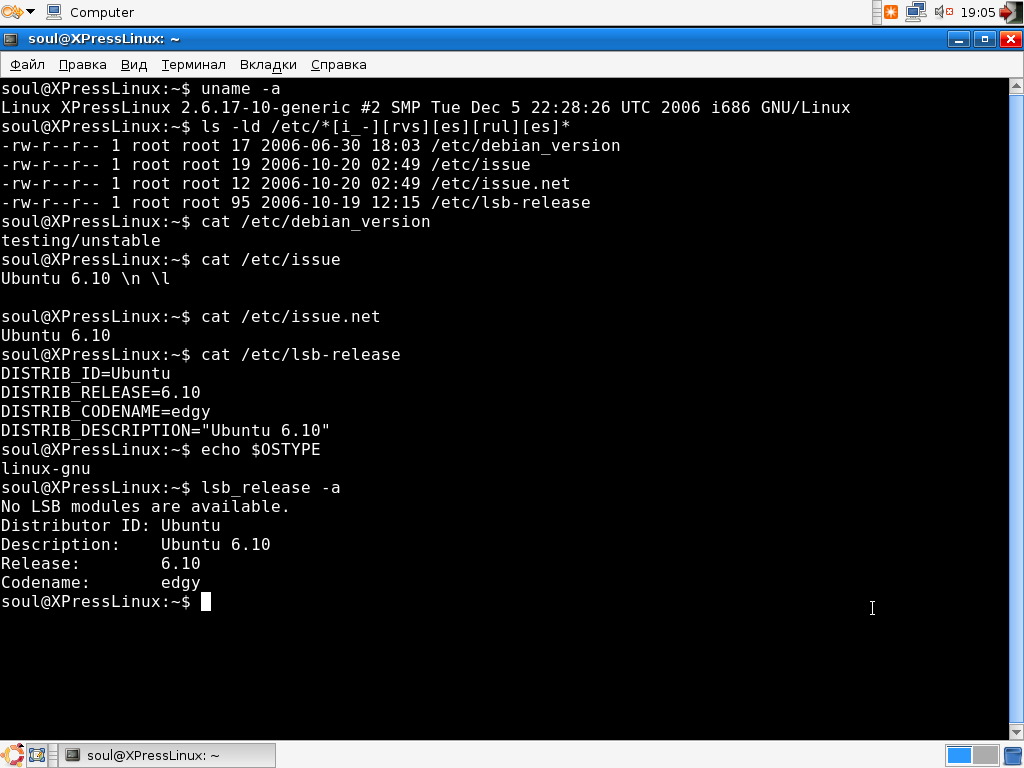This screenshot has width=1024, height=768.
Task: Click the 'linux-gnu' output line
Action: [46, 469]
